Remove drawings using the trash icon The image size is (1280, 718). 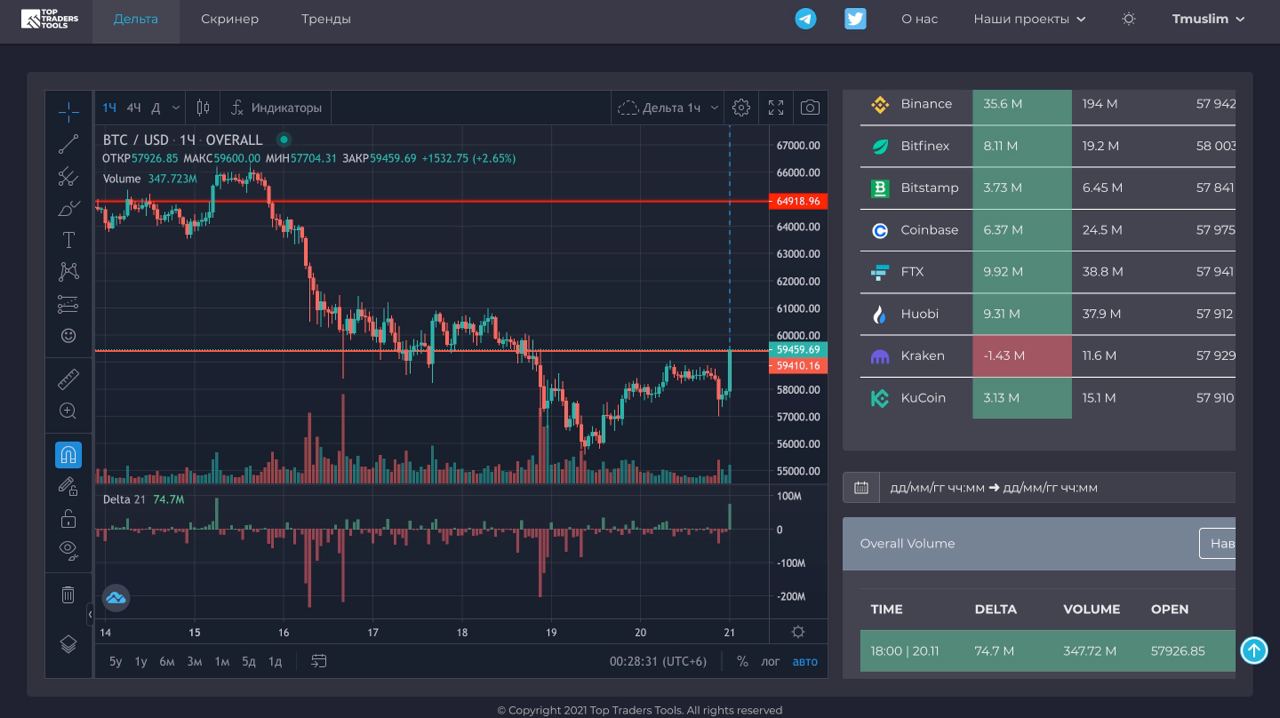point(68,595)
